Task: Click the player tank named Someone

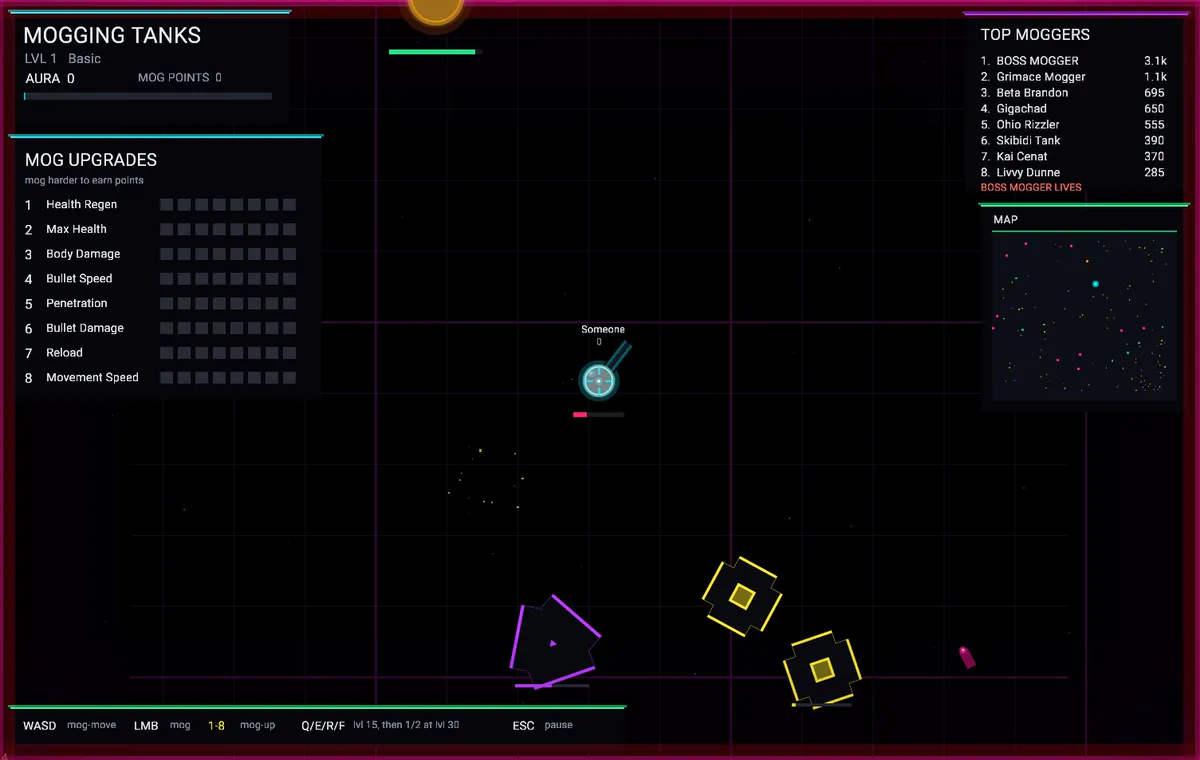Action: [599, 380]
